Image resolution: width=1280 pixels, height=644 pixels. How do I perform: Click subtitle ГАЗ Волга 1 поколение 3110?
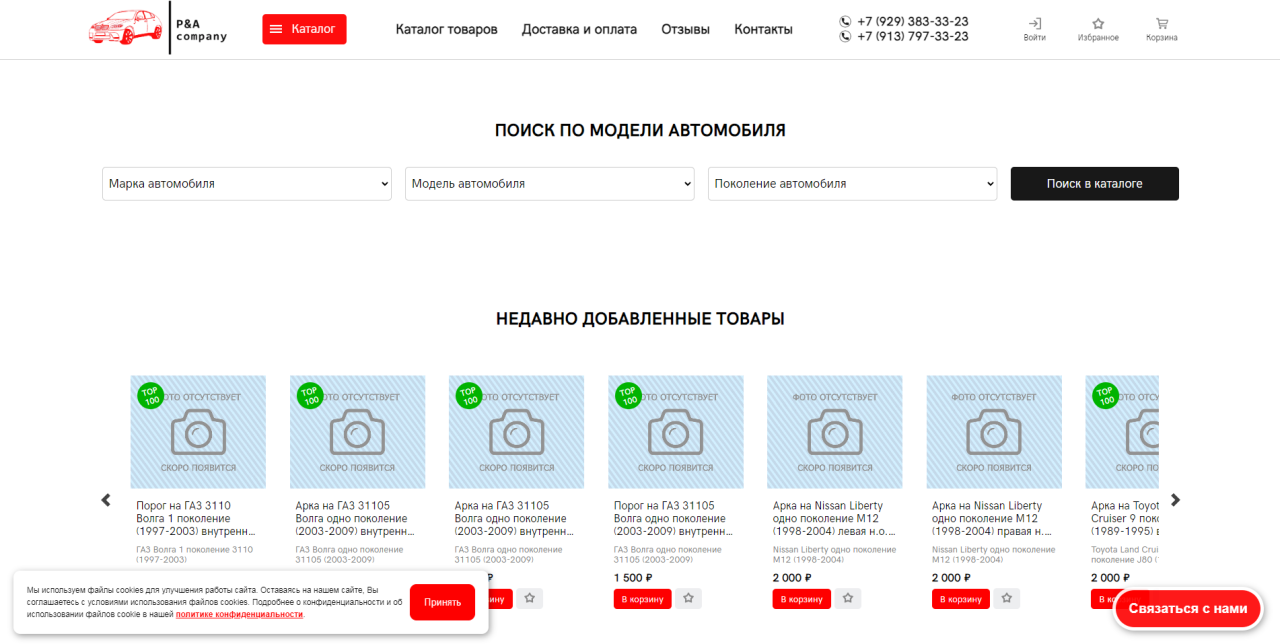coord(195,554)
